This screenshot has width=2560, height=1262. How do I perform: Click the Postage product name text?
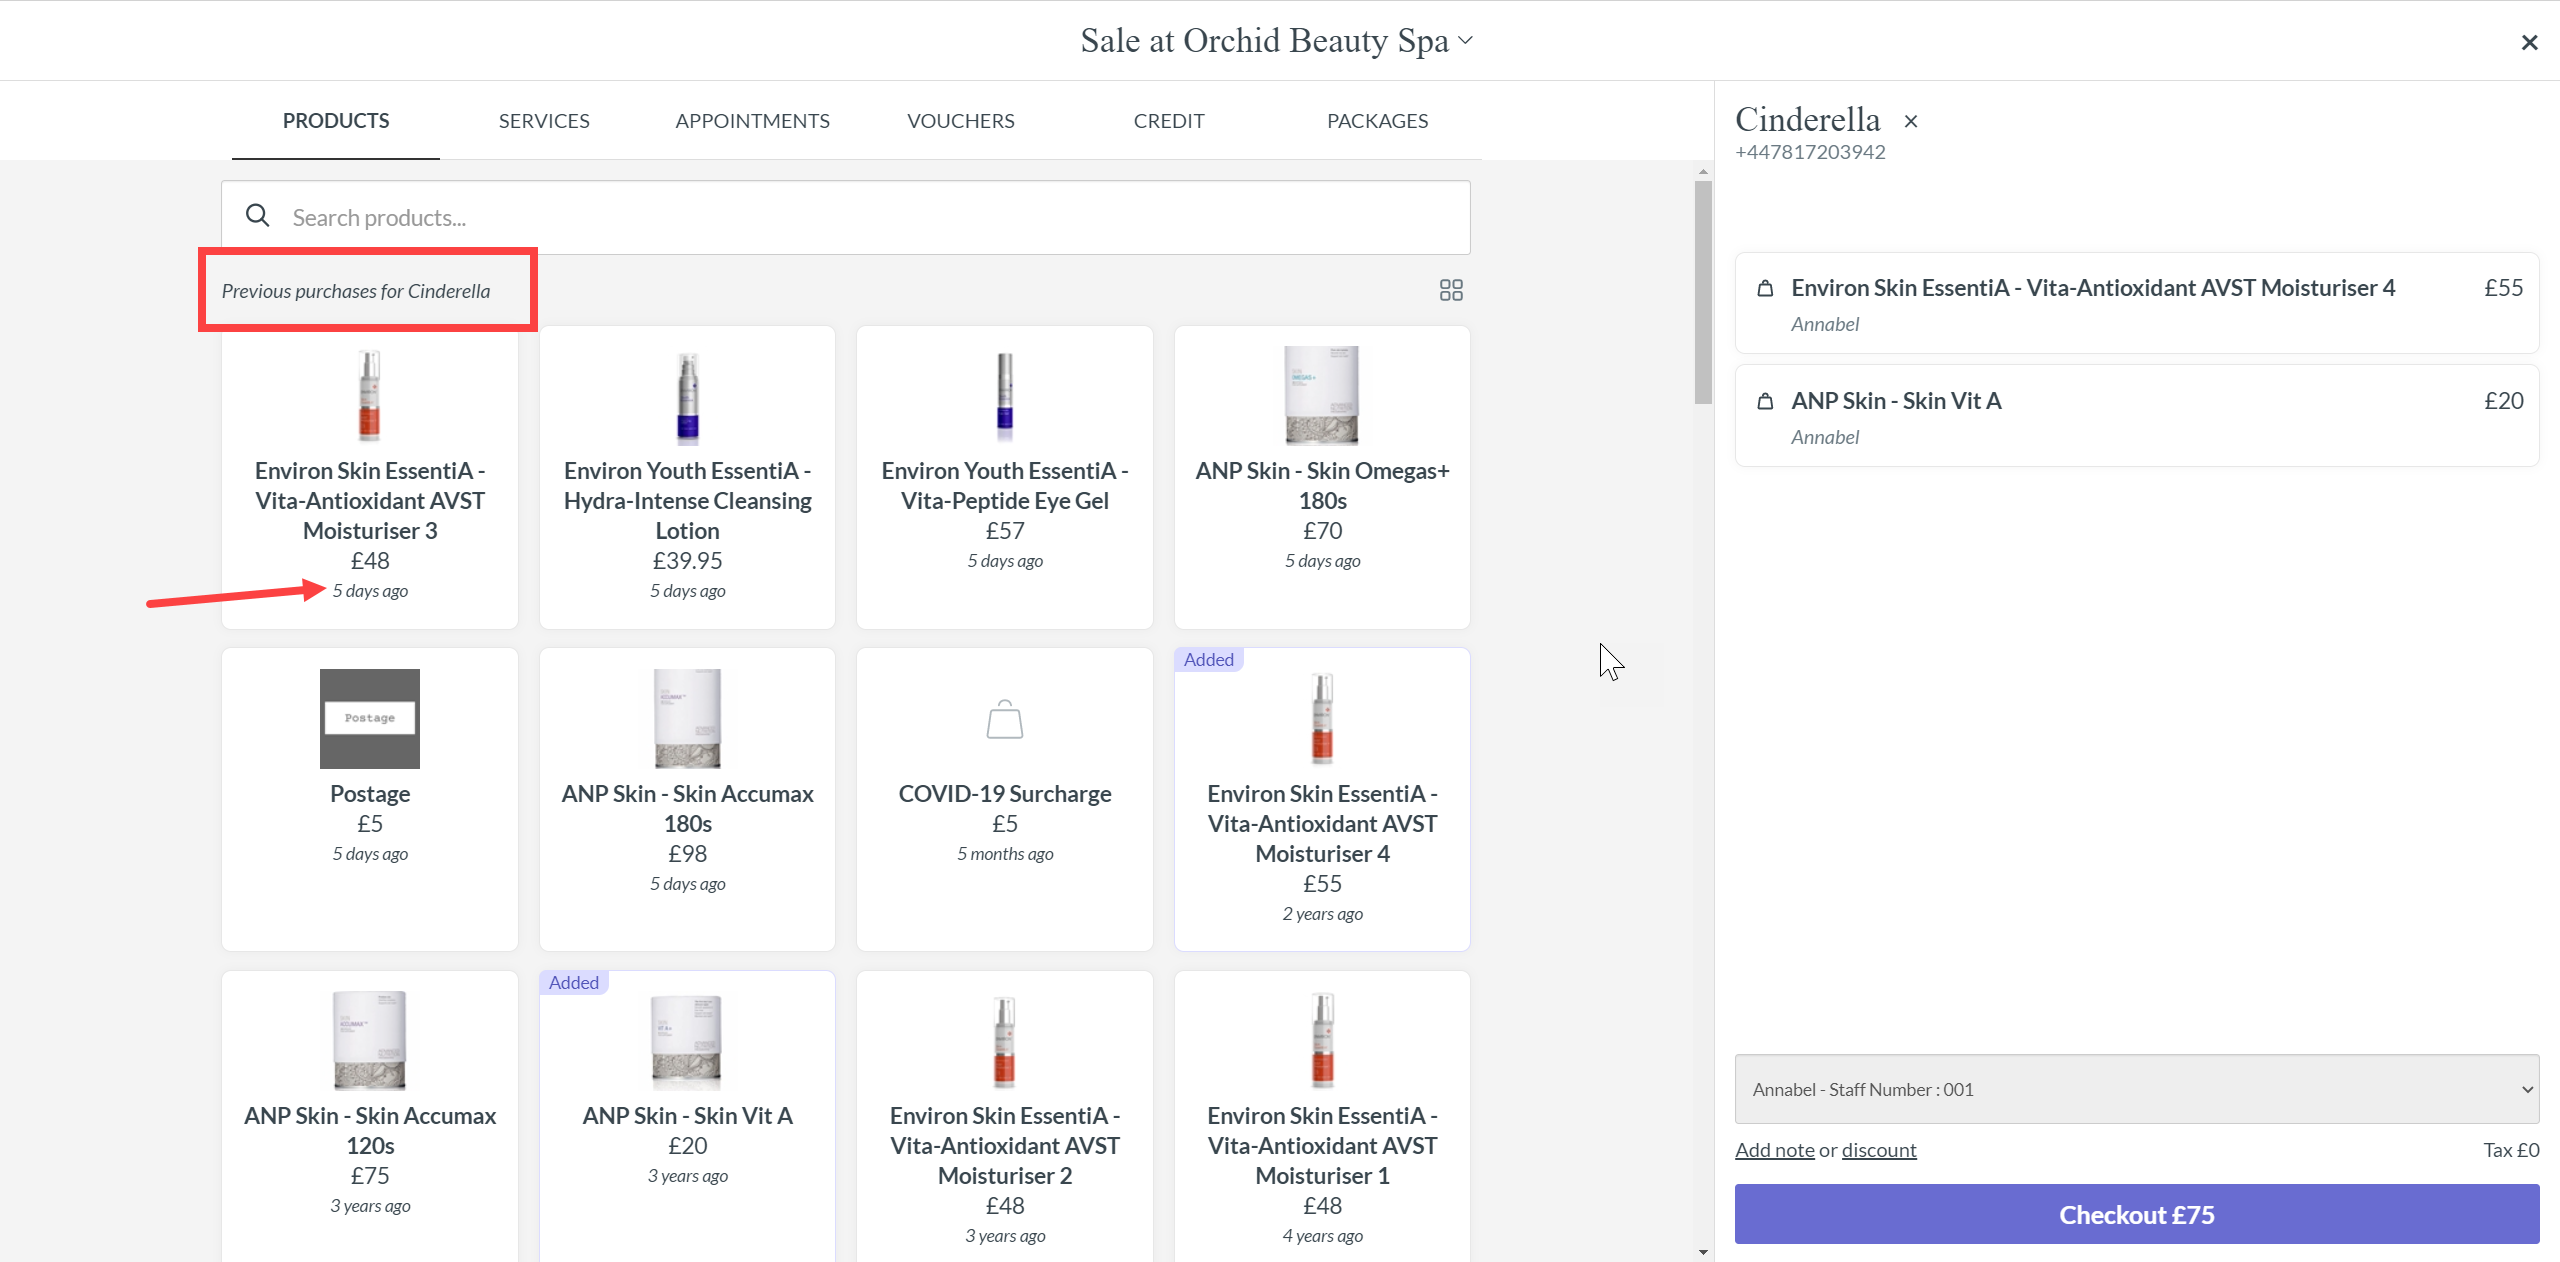(369, 794)
